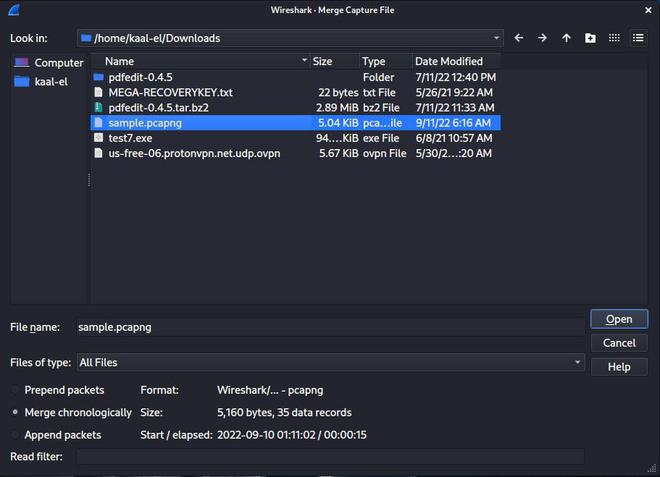This screenshot has height=477, width=660.
Task: Click the Computer sidebar icon
Action: [x=21, y=63]
